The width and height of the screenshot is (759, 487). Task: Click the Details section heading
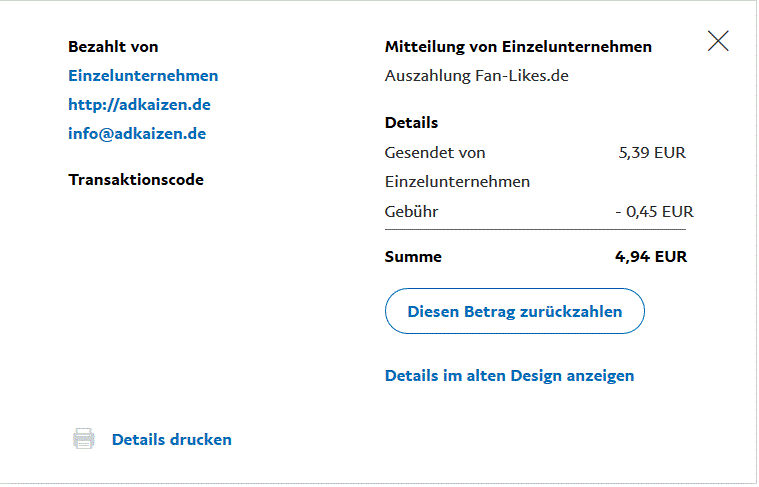coord(411,123)
